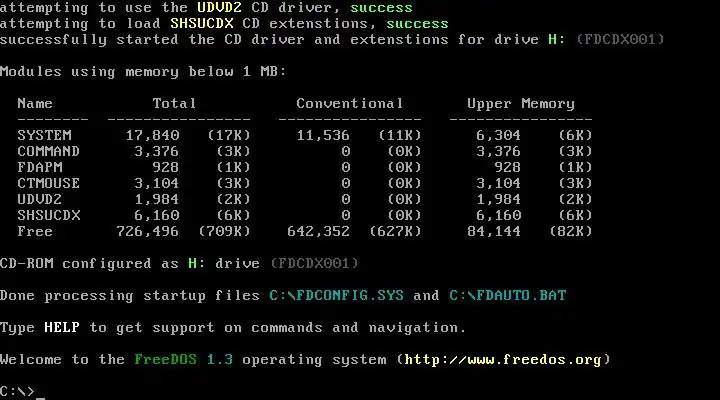Click the green 'success' after UDVD2 CD driver
The image size is (720, 400).
click(x=381, y=8)
